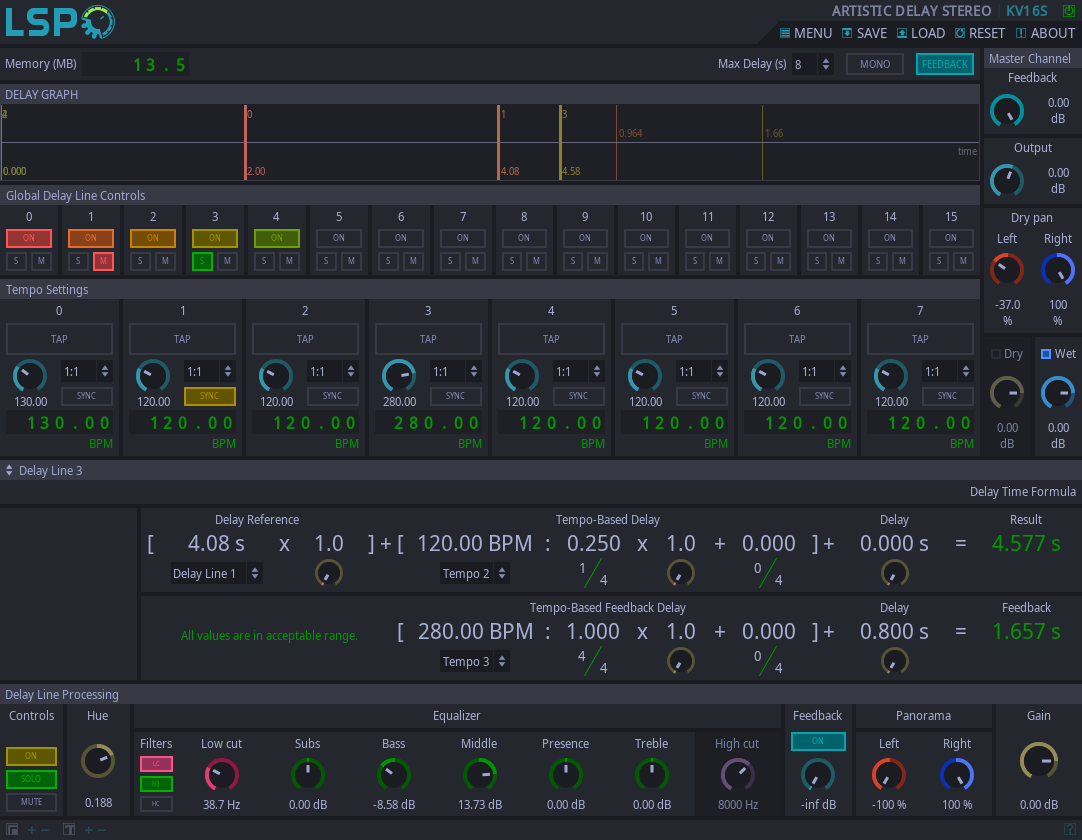The width and height of the screenshot is (1082, 840).
Task: Toggle the FEEDBACK button near Max Delay
Action: (x=945, y=64)
